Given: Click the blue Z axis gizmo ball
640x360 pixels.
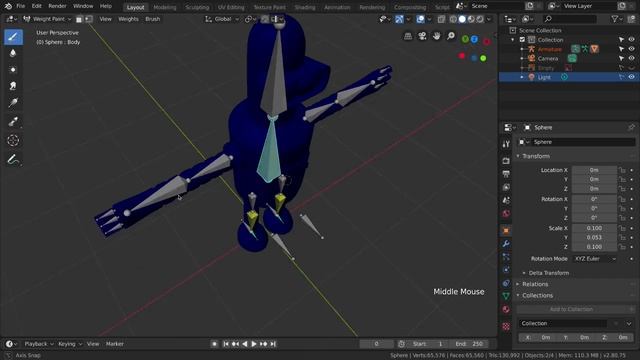Looking at the screenshot, I should [x=474, y=39].
